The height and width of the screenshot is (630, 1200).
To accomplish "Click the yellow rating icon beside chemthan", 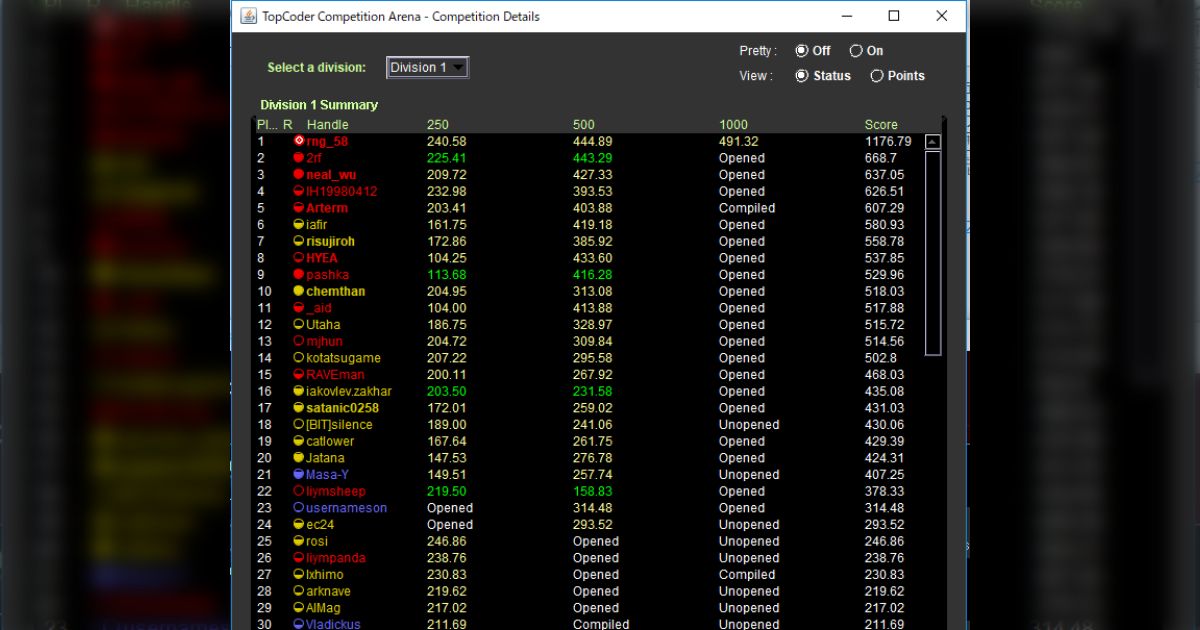I will click(298, 291).
